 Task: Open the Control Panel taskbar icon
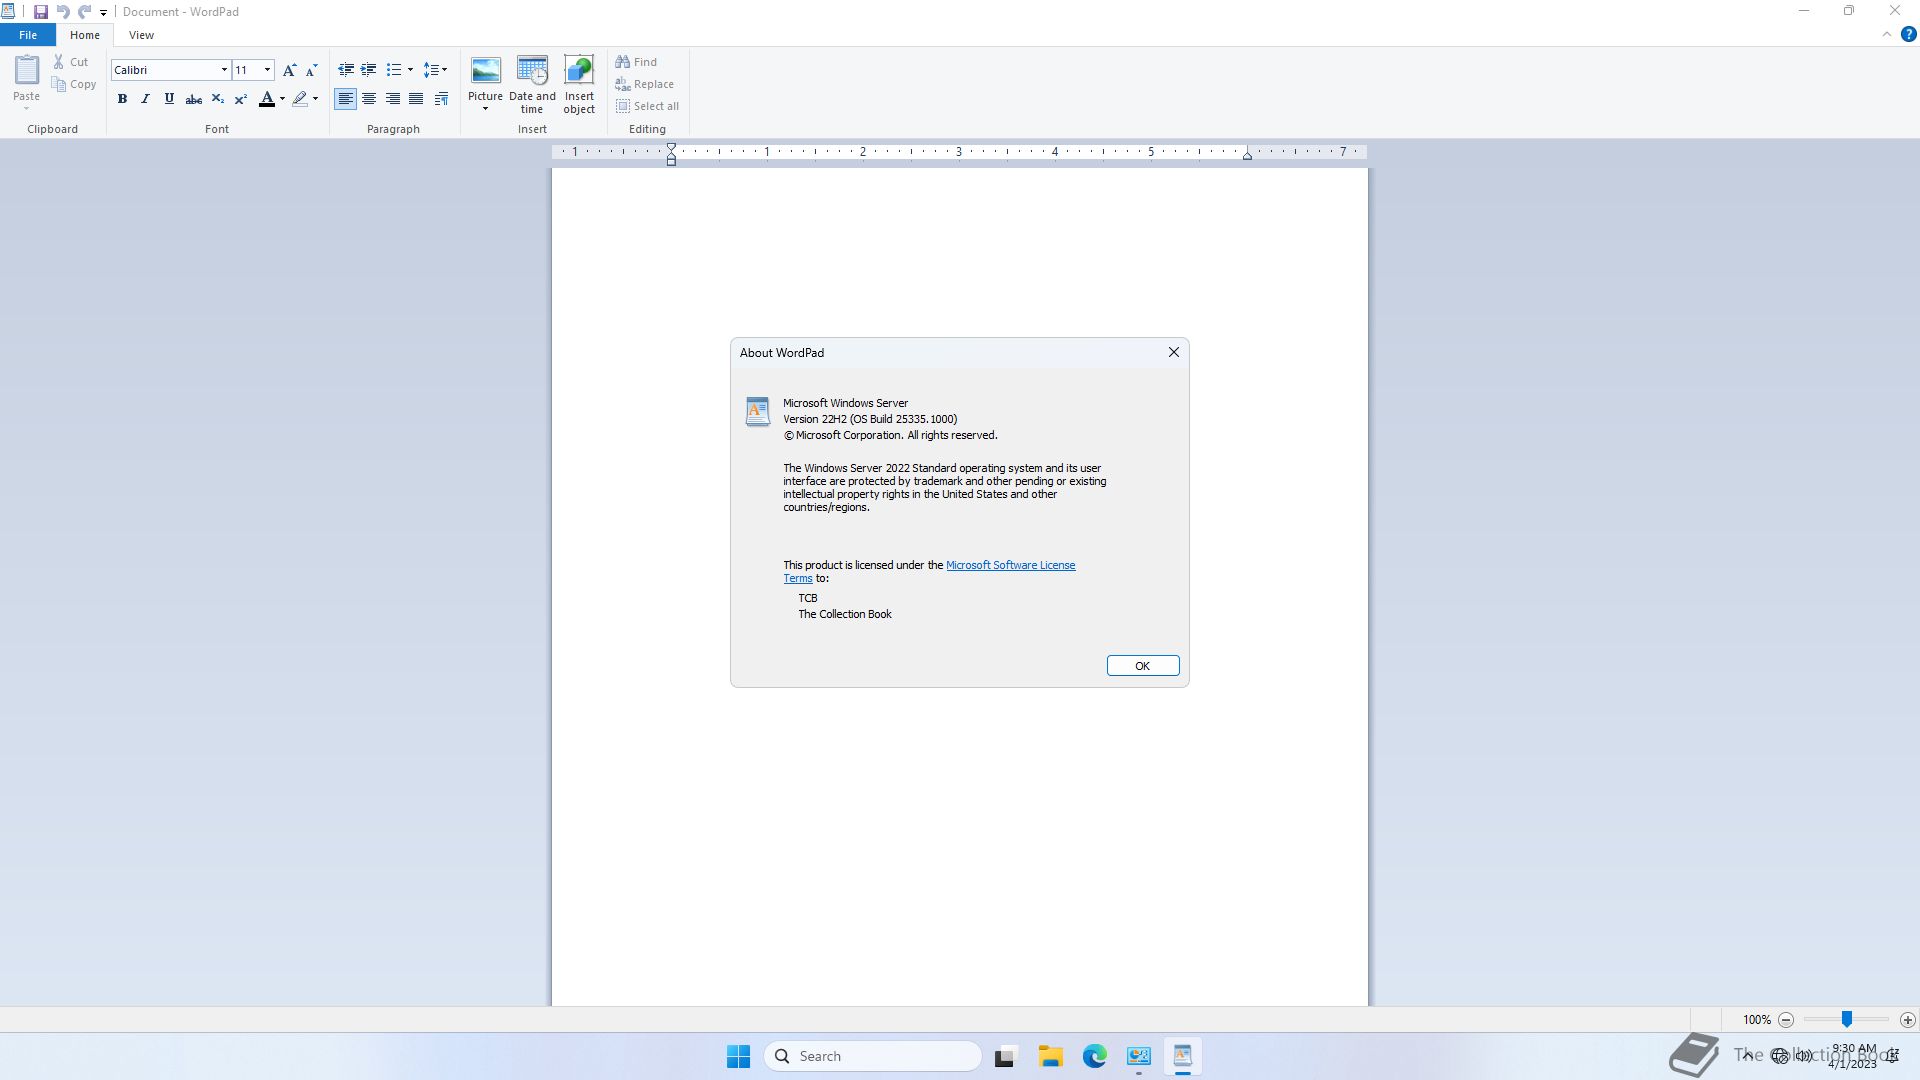[1139, 1057]
